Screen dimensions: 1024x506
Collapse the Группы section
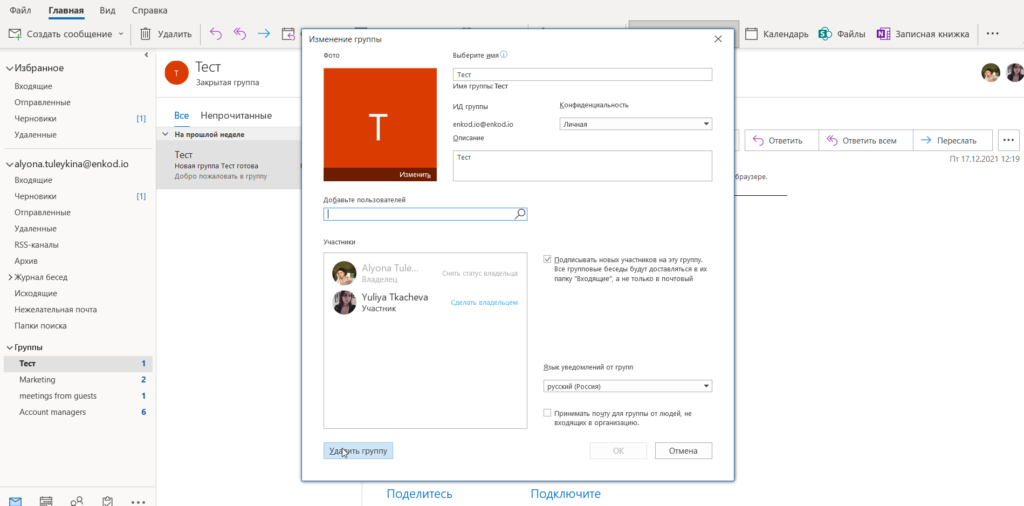point(9,348)
